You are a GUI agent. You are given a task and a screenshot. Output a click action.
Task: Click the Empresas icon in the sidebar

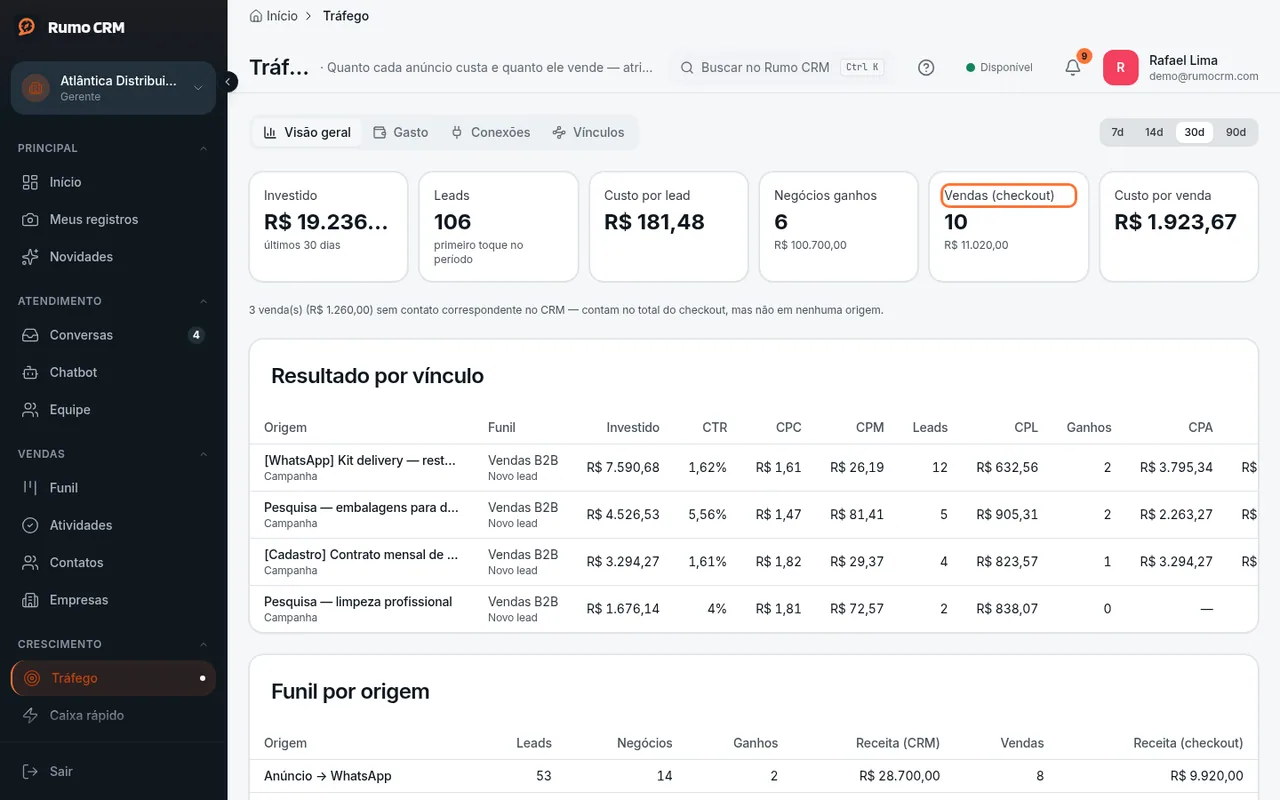click(x=31, y=600)
